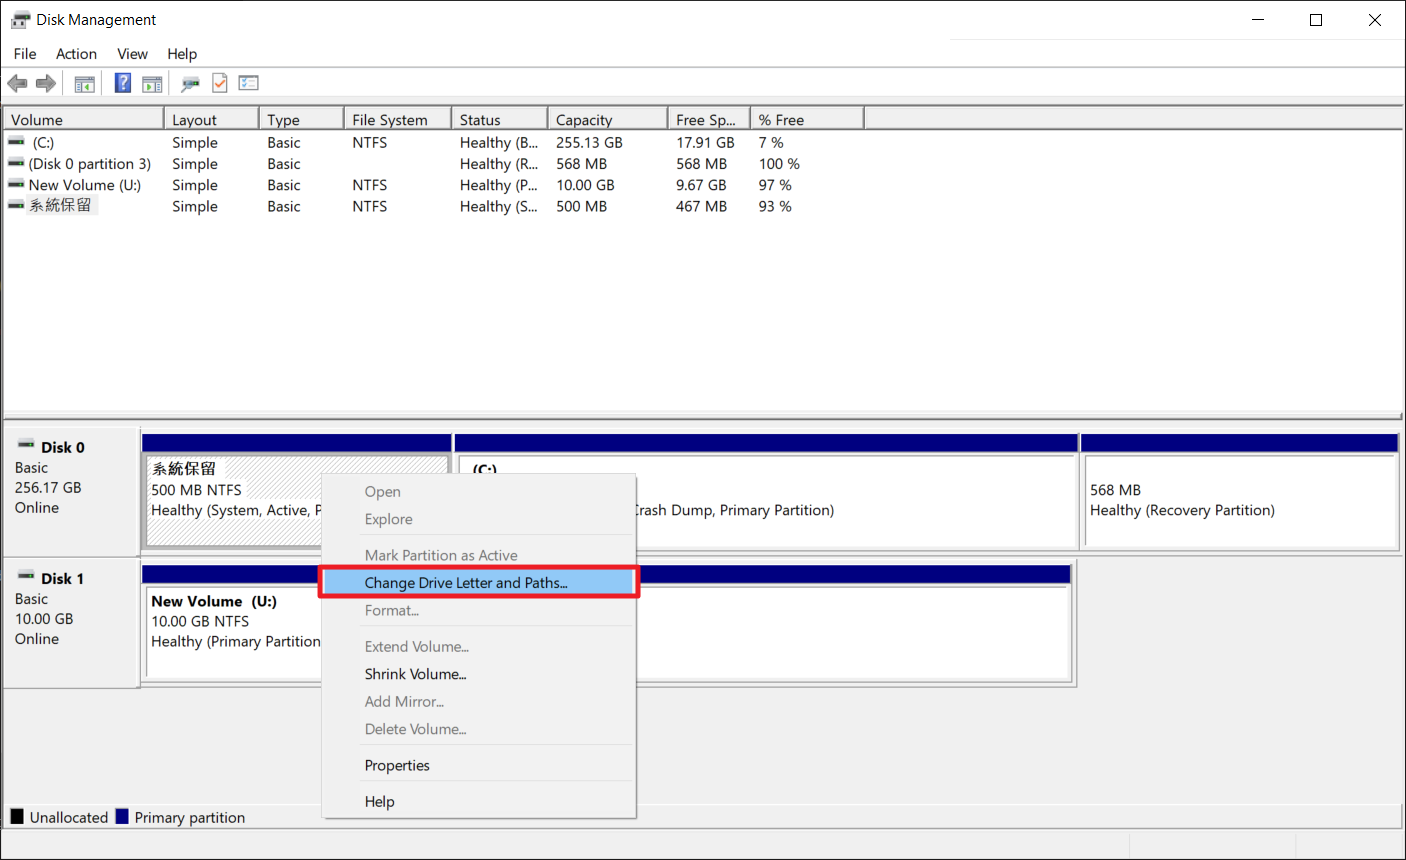Screen dimensions: 1406x860
Task: Select the Disk 1 header panel
Action: (71, 622)
